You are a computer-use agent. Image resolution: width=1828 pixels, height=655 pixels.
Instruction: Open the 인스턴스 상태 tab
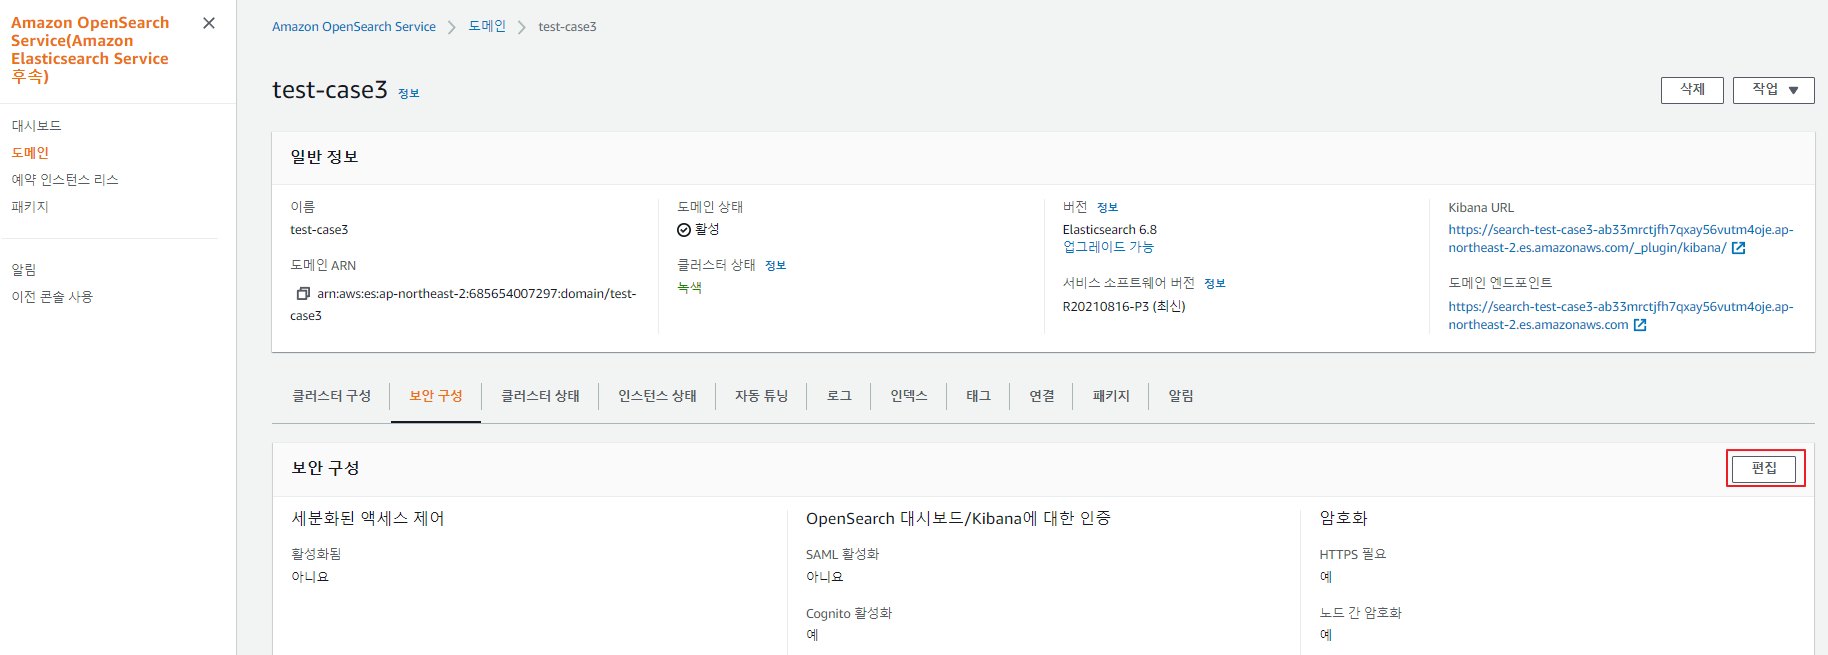coord(657,396)
